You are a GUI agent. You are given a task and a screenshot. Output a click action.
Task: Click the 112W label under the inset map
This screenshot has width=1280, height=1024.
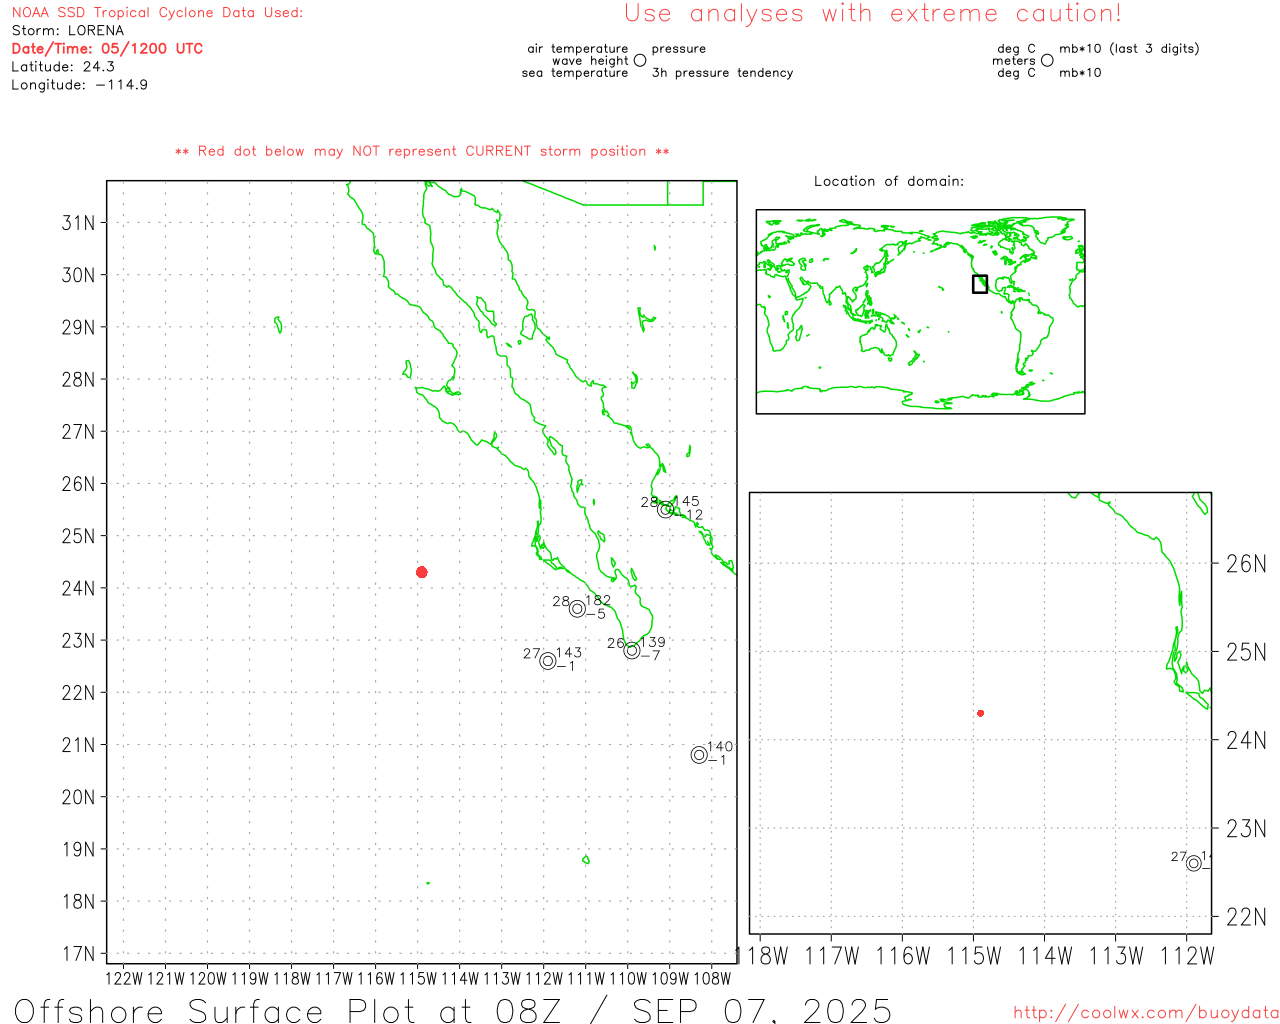[x=1187, y=957]
